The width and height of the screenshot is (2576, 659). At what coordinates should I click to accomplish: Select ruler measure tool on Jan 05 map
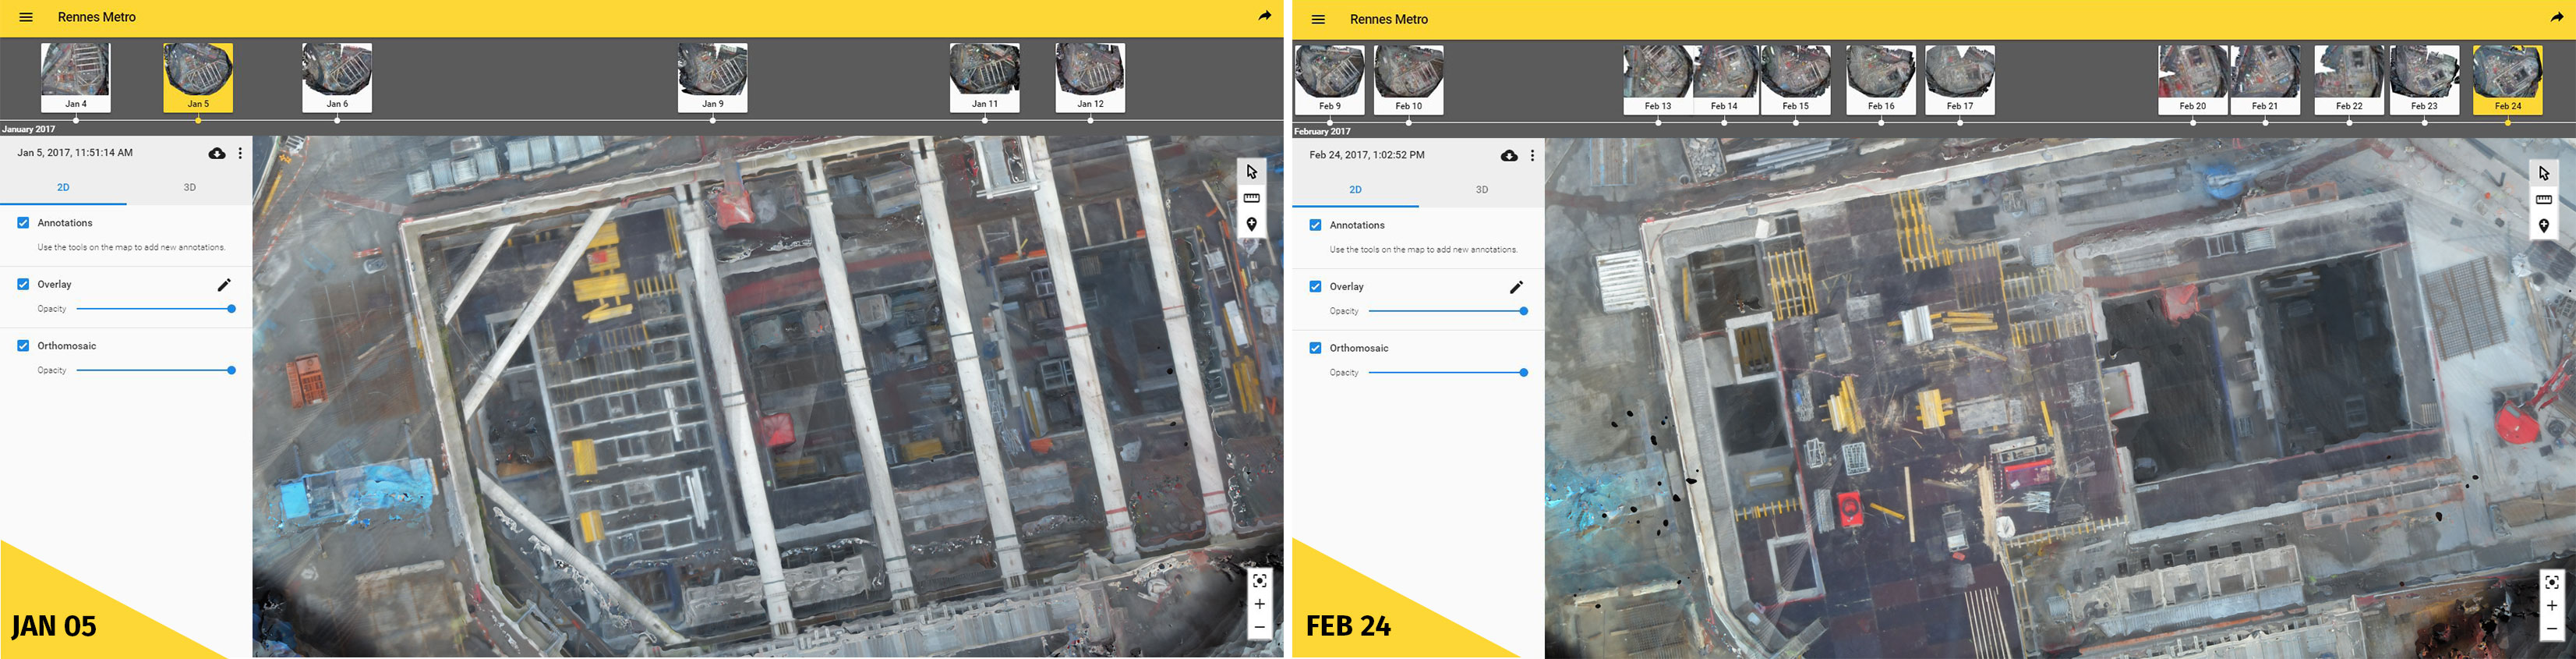(x=1251, y=198)
